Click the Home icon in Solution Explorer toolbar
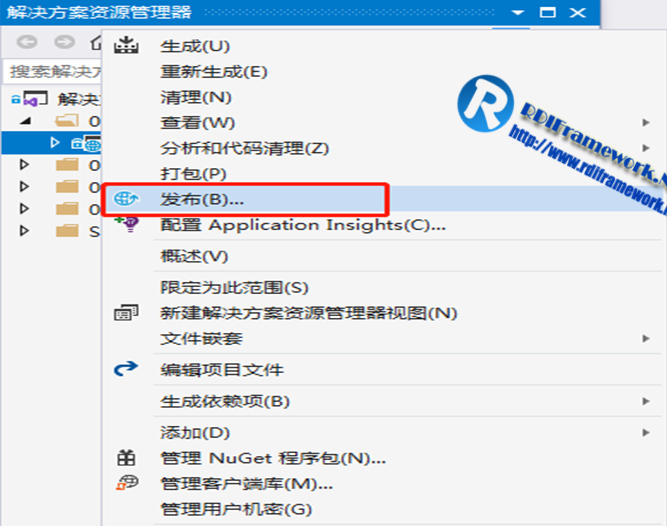Image resolution: width=667 pixels, height=527 pixels. tap(96, 42)
